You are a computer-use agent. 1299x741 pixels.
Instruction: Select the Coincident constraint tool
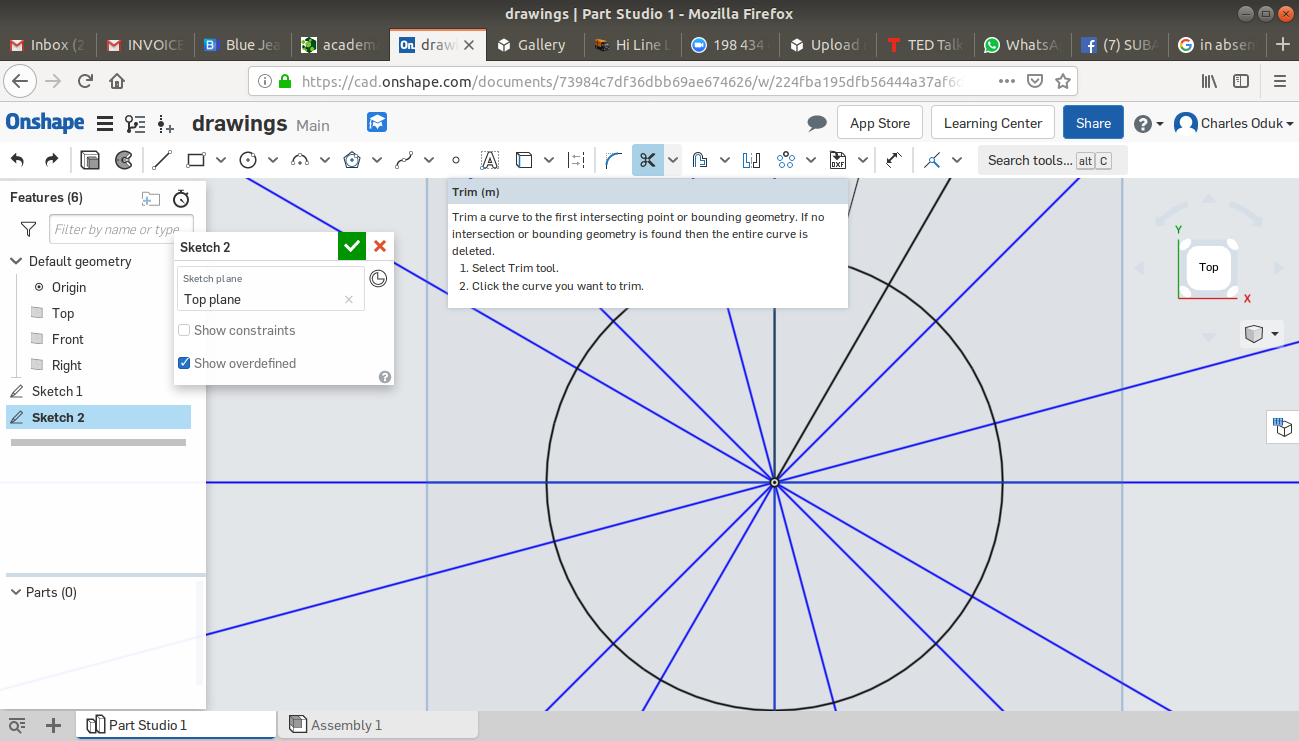click(932, 160)
